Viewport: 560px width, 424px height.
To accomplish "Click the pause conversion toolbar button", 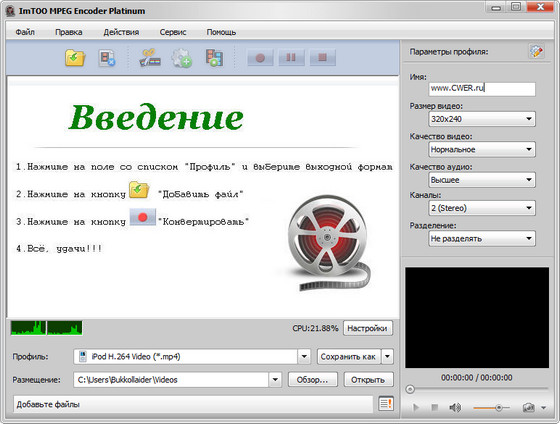I will 291,58.
